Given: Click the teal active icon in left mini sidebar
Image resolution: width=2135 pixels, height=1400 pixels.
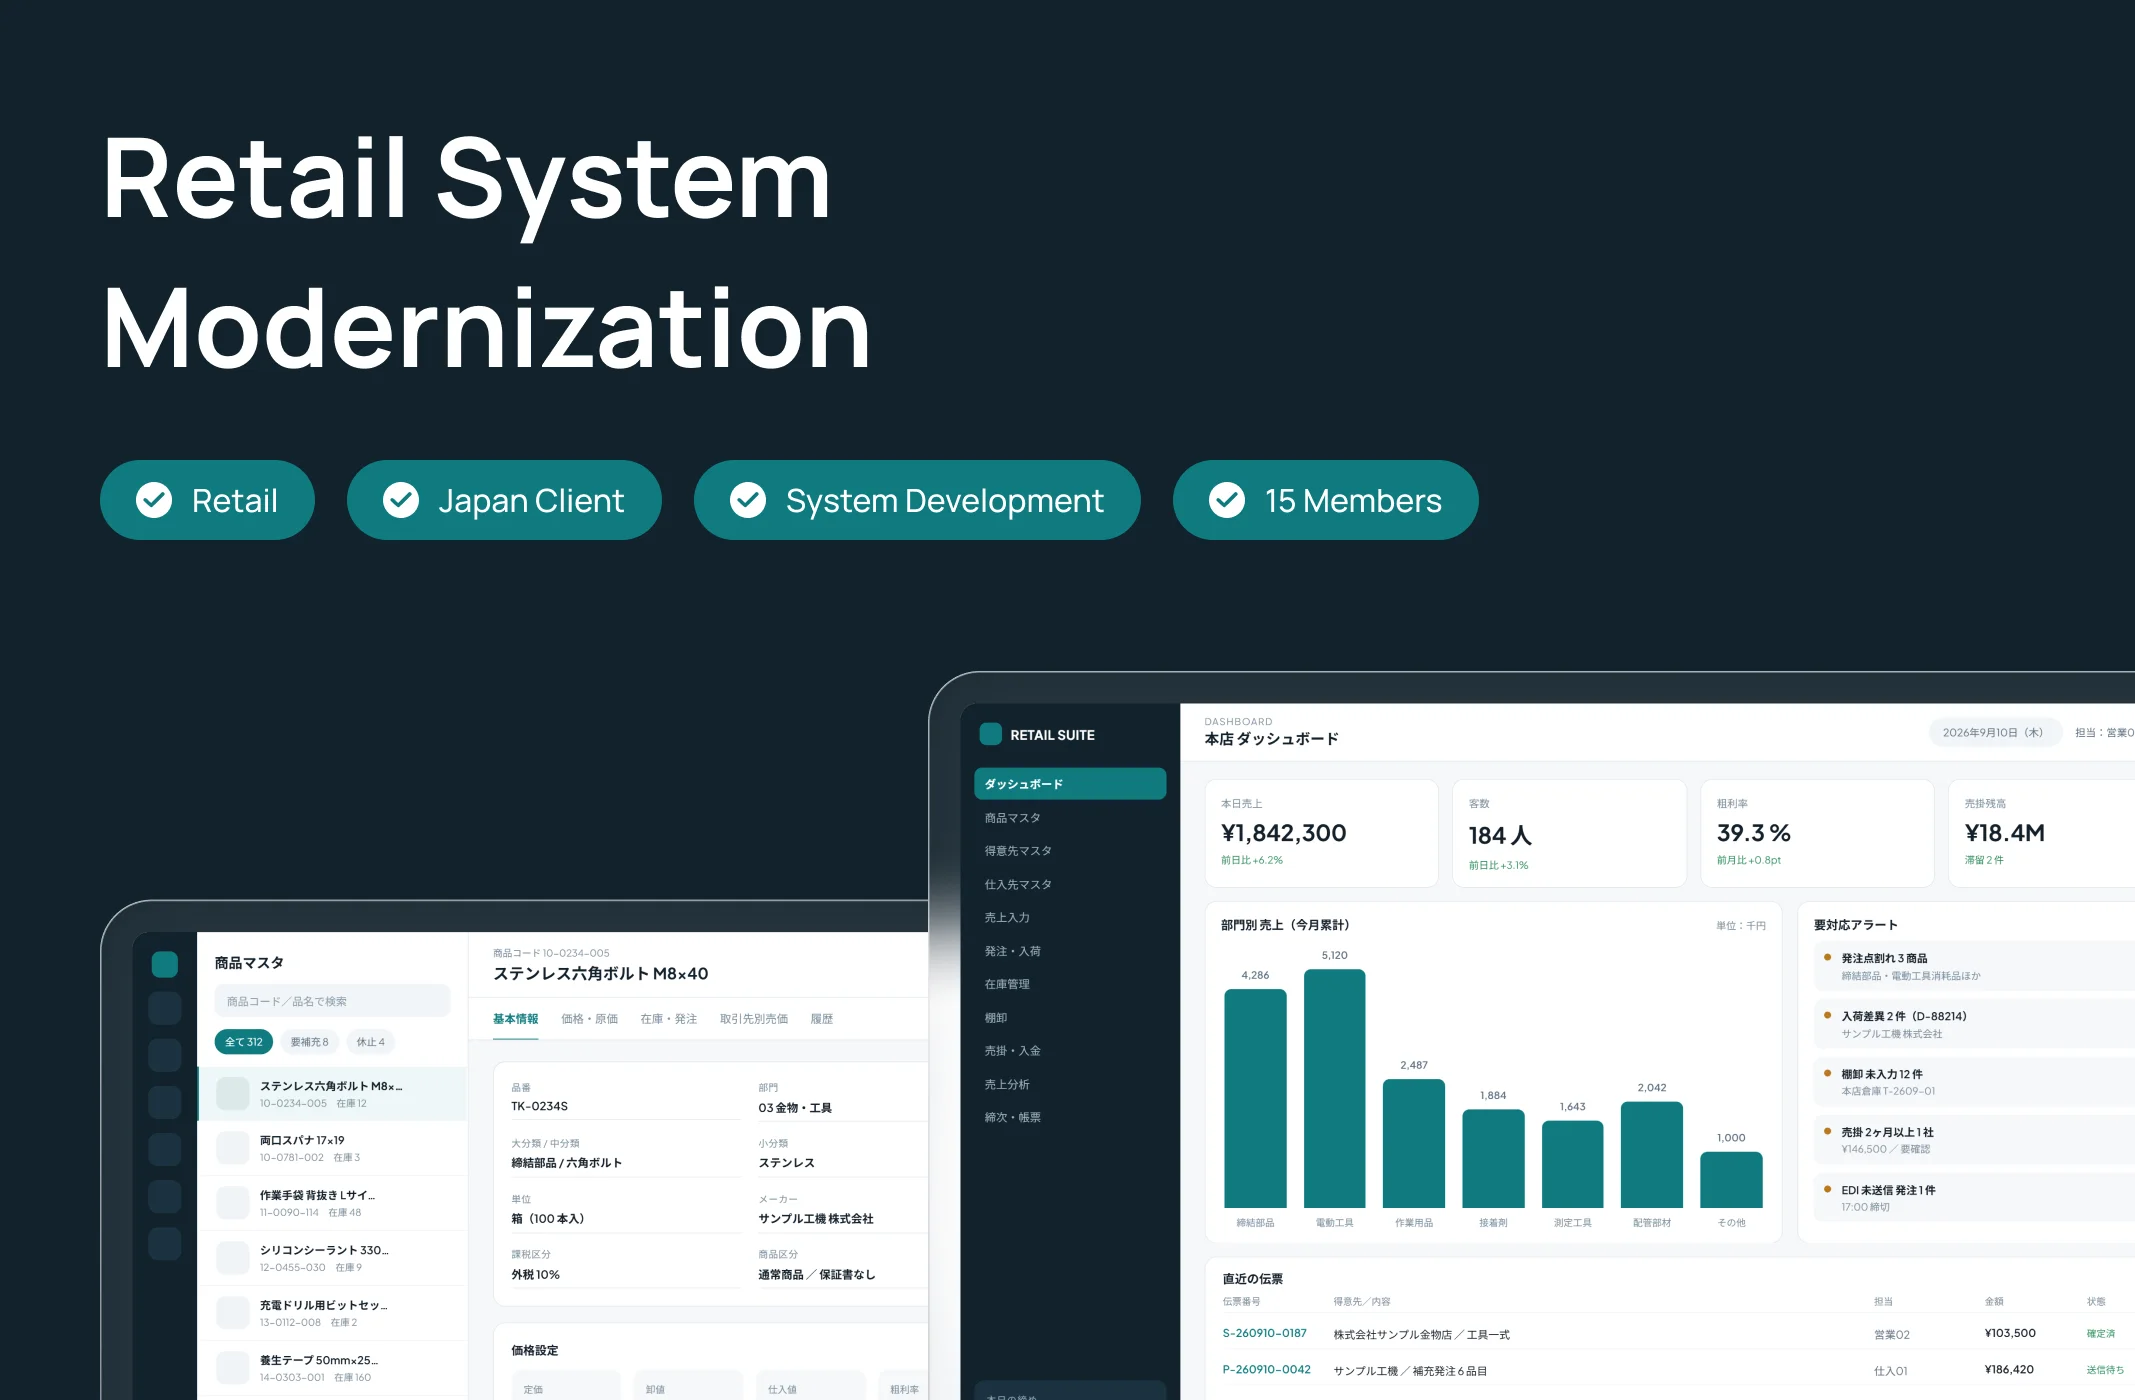Looking at the screenshot, I should [x=165, y=964].
